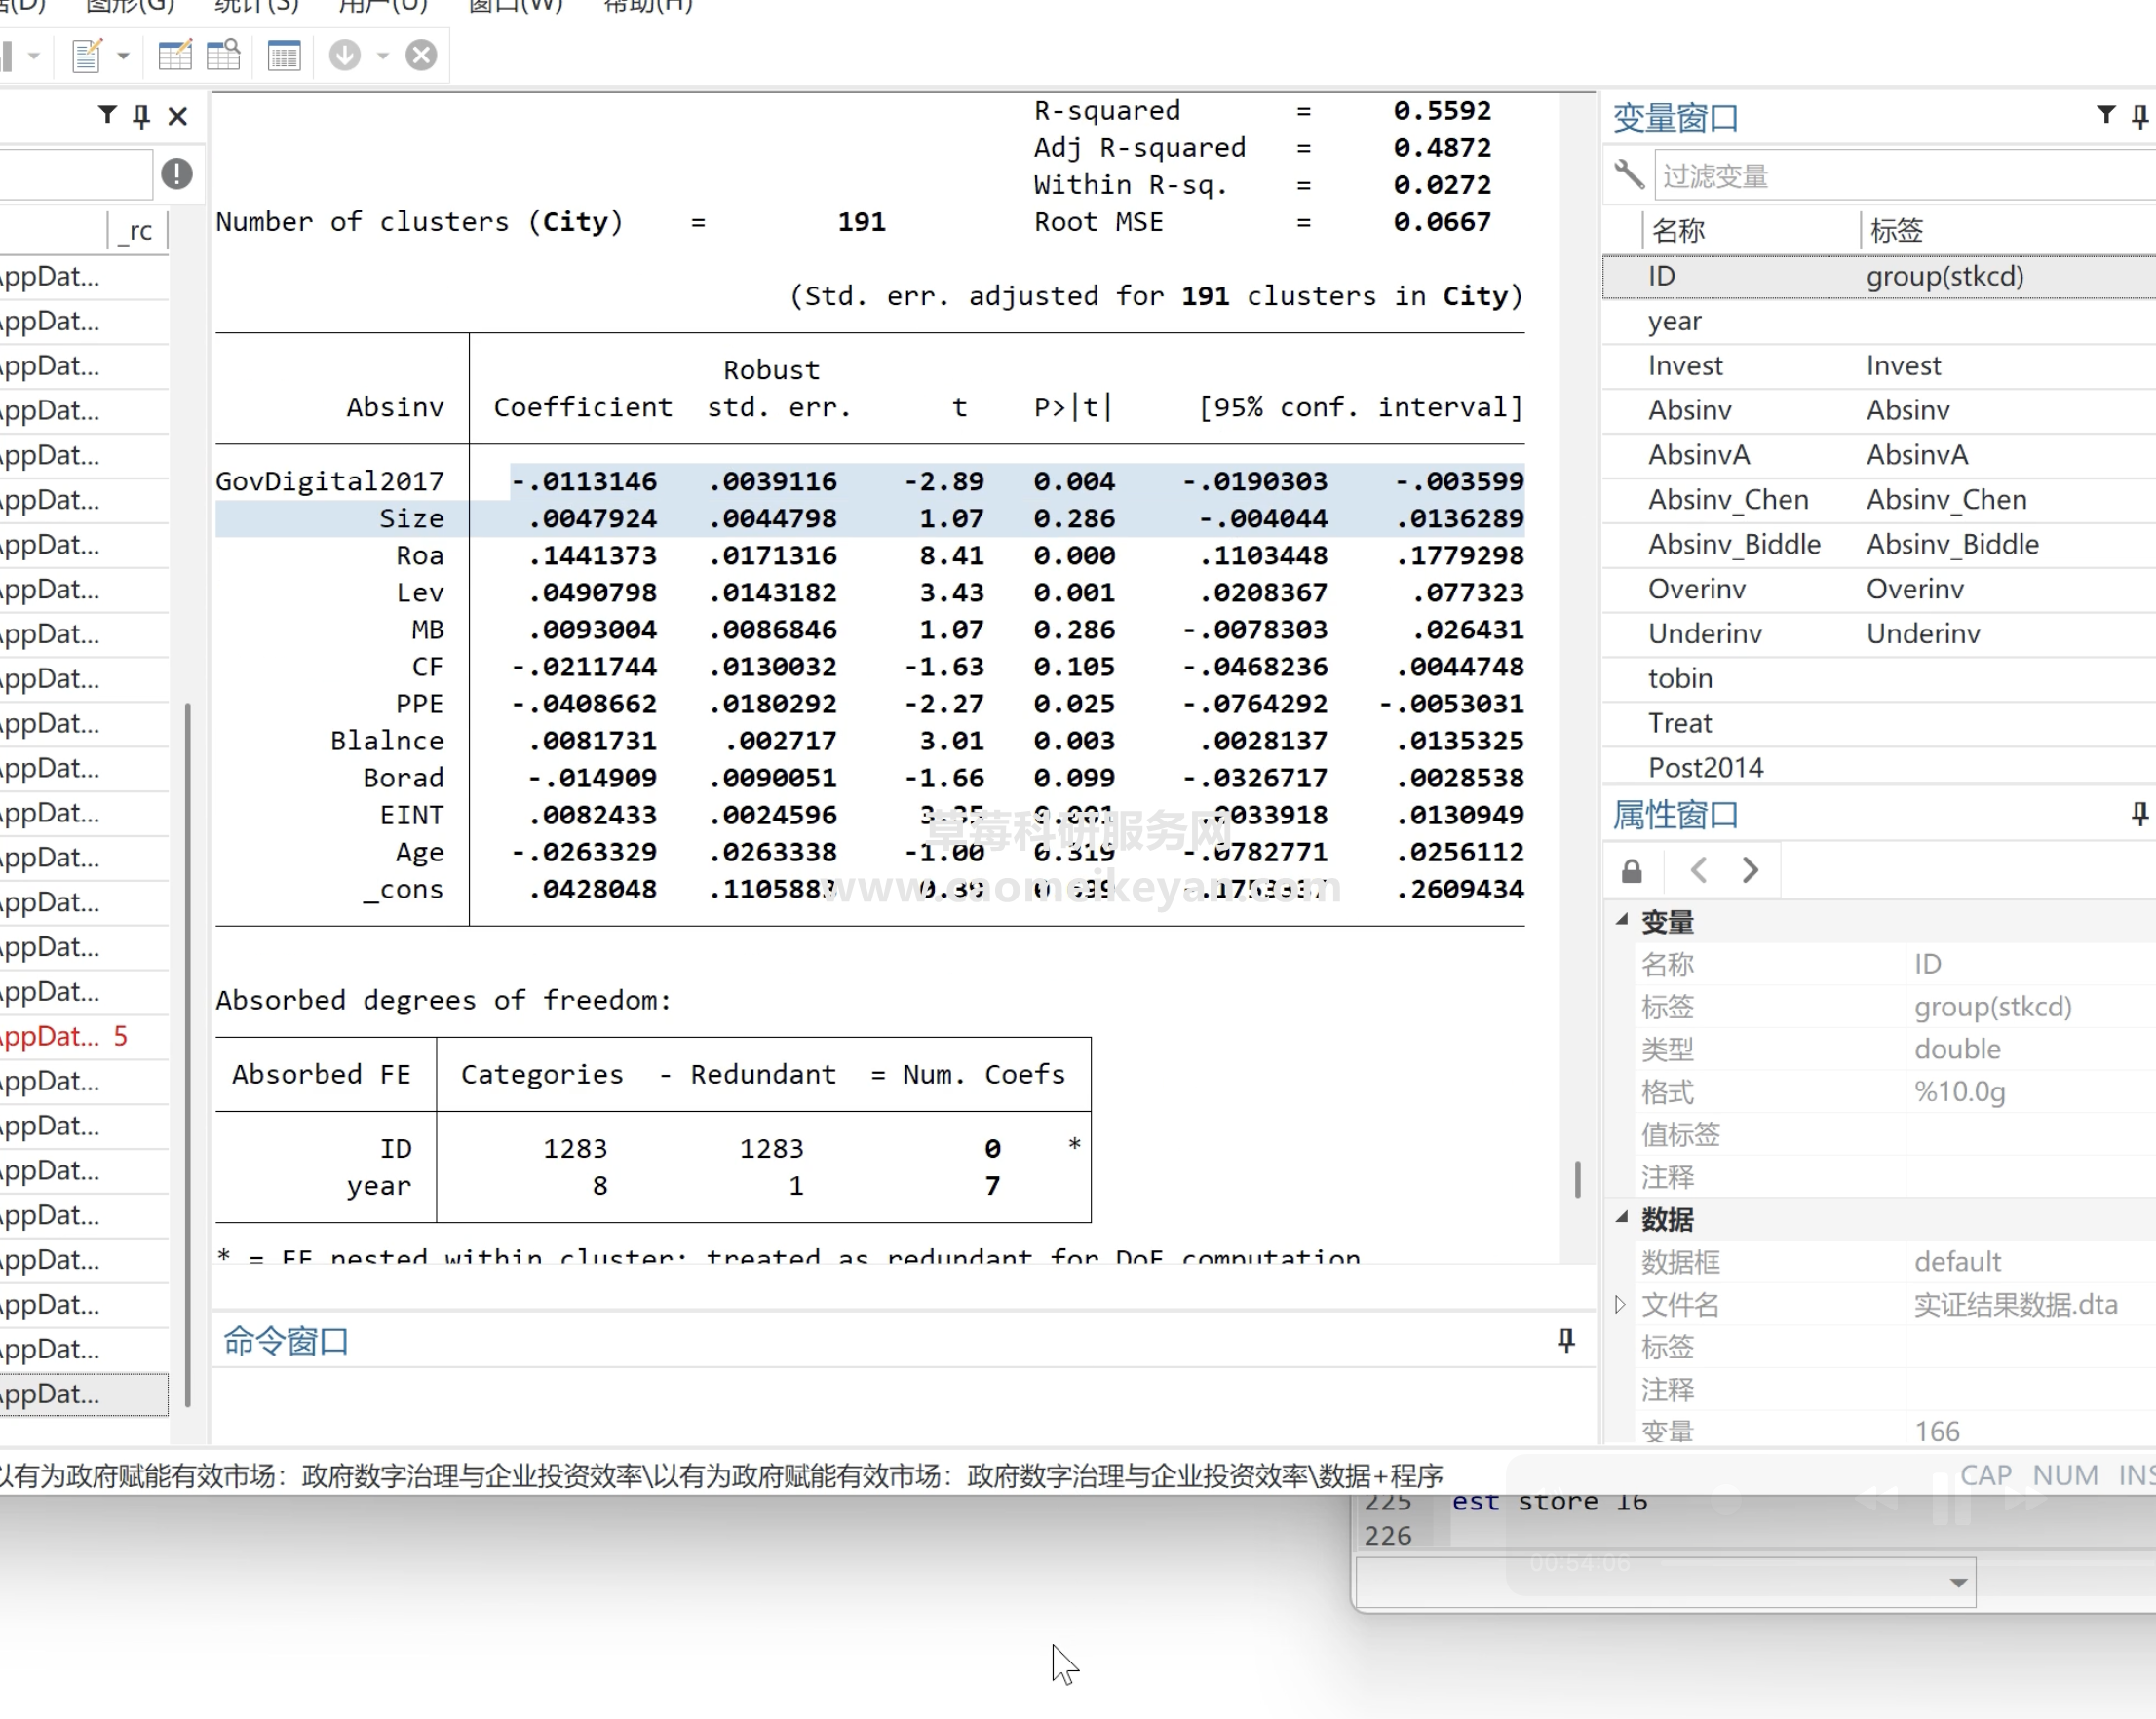Select the Absinv_Chen variable row
This screenshot has width=2156, height=1719.
point(1728,499)
